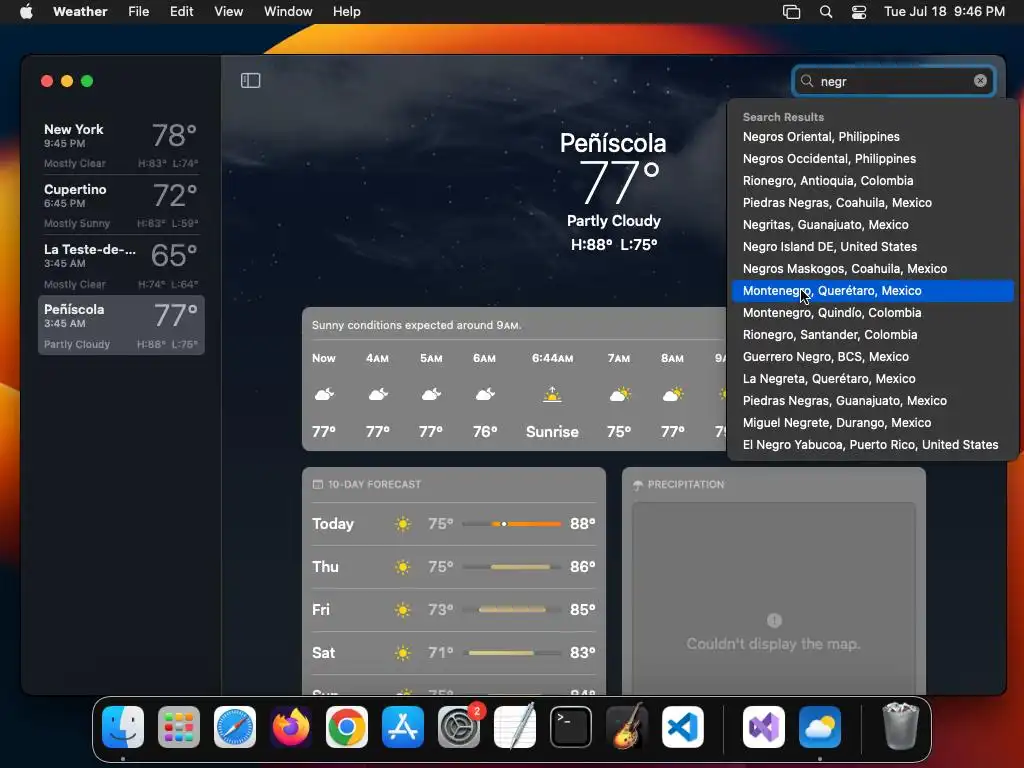Click the Now hourly forecast cloud icon
Image resolution: width=1024 pixels, height=768 pixels.
coord(325,394)
